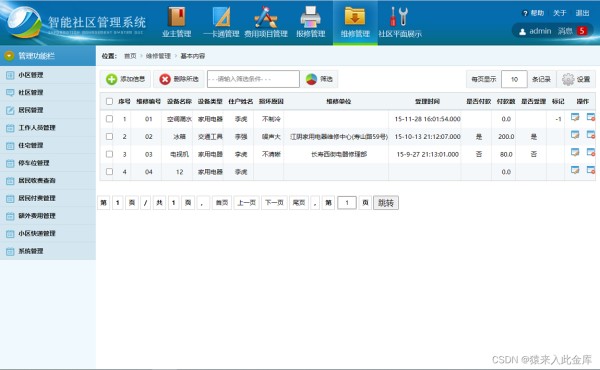The image size is (600, 370).
Task: Open 住宅管理 sidebar item
Action: click(48, 145)
